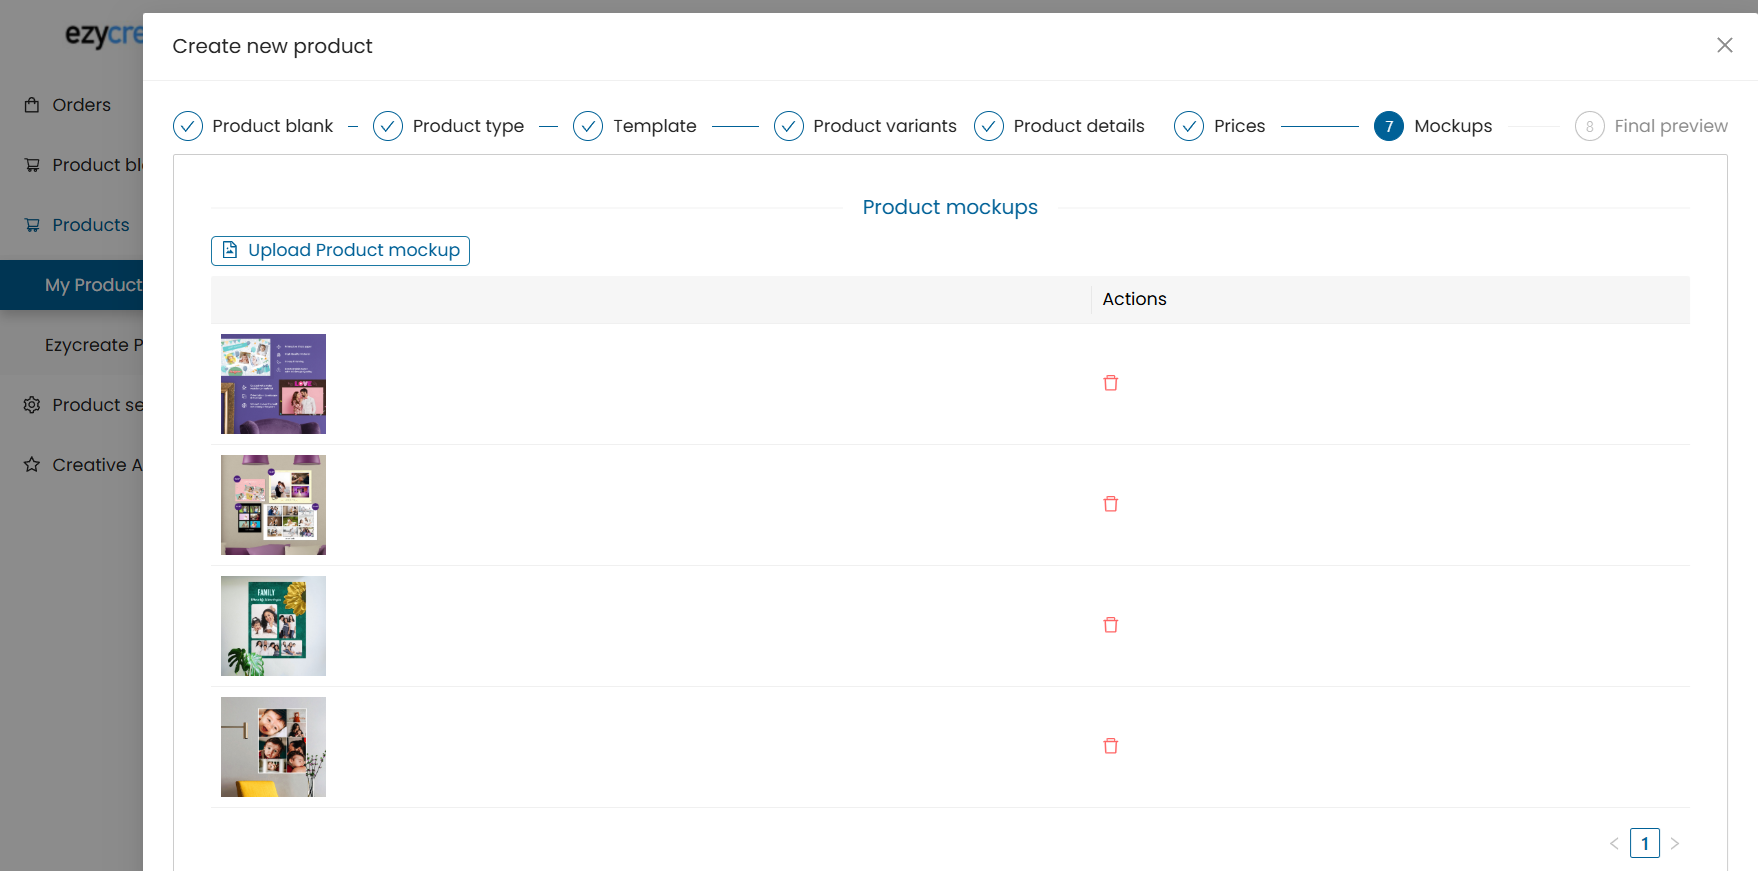The image size is (1758, 871).
Task: Advance to the Final preview step
Action: pos(1651,126)
